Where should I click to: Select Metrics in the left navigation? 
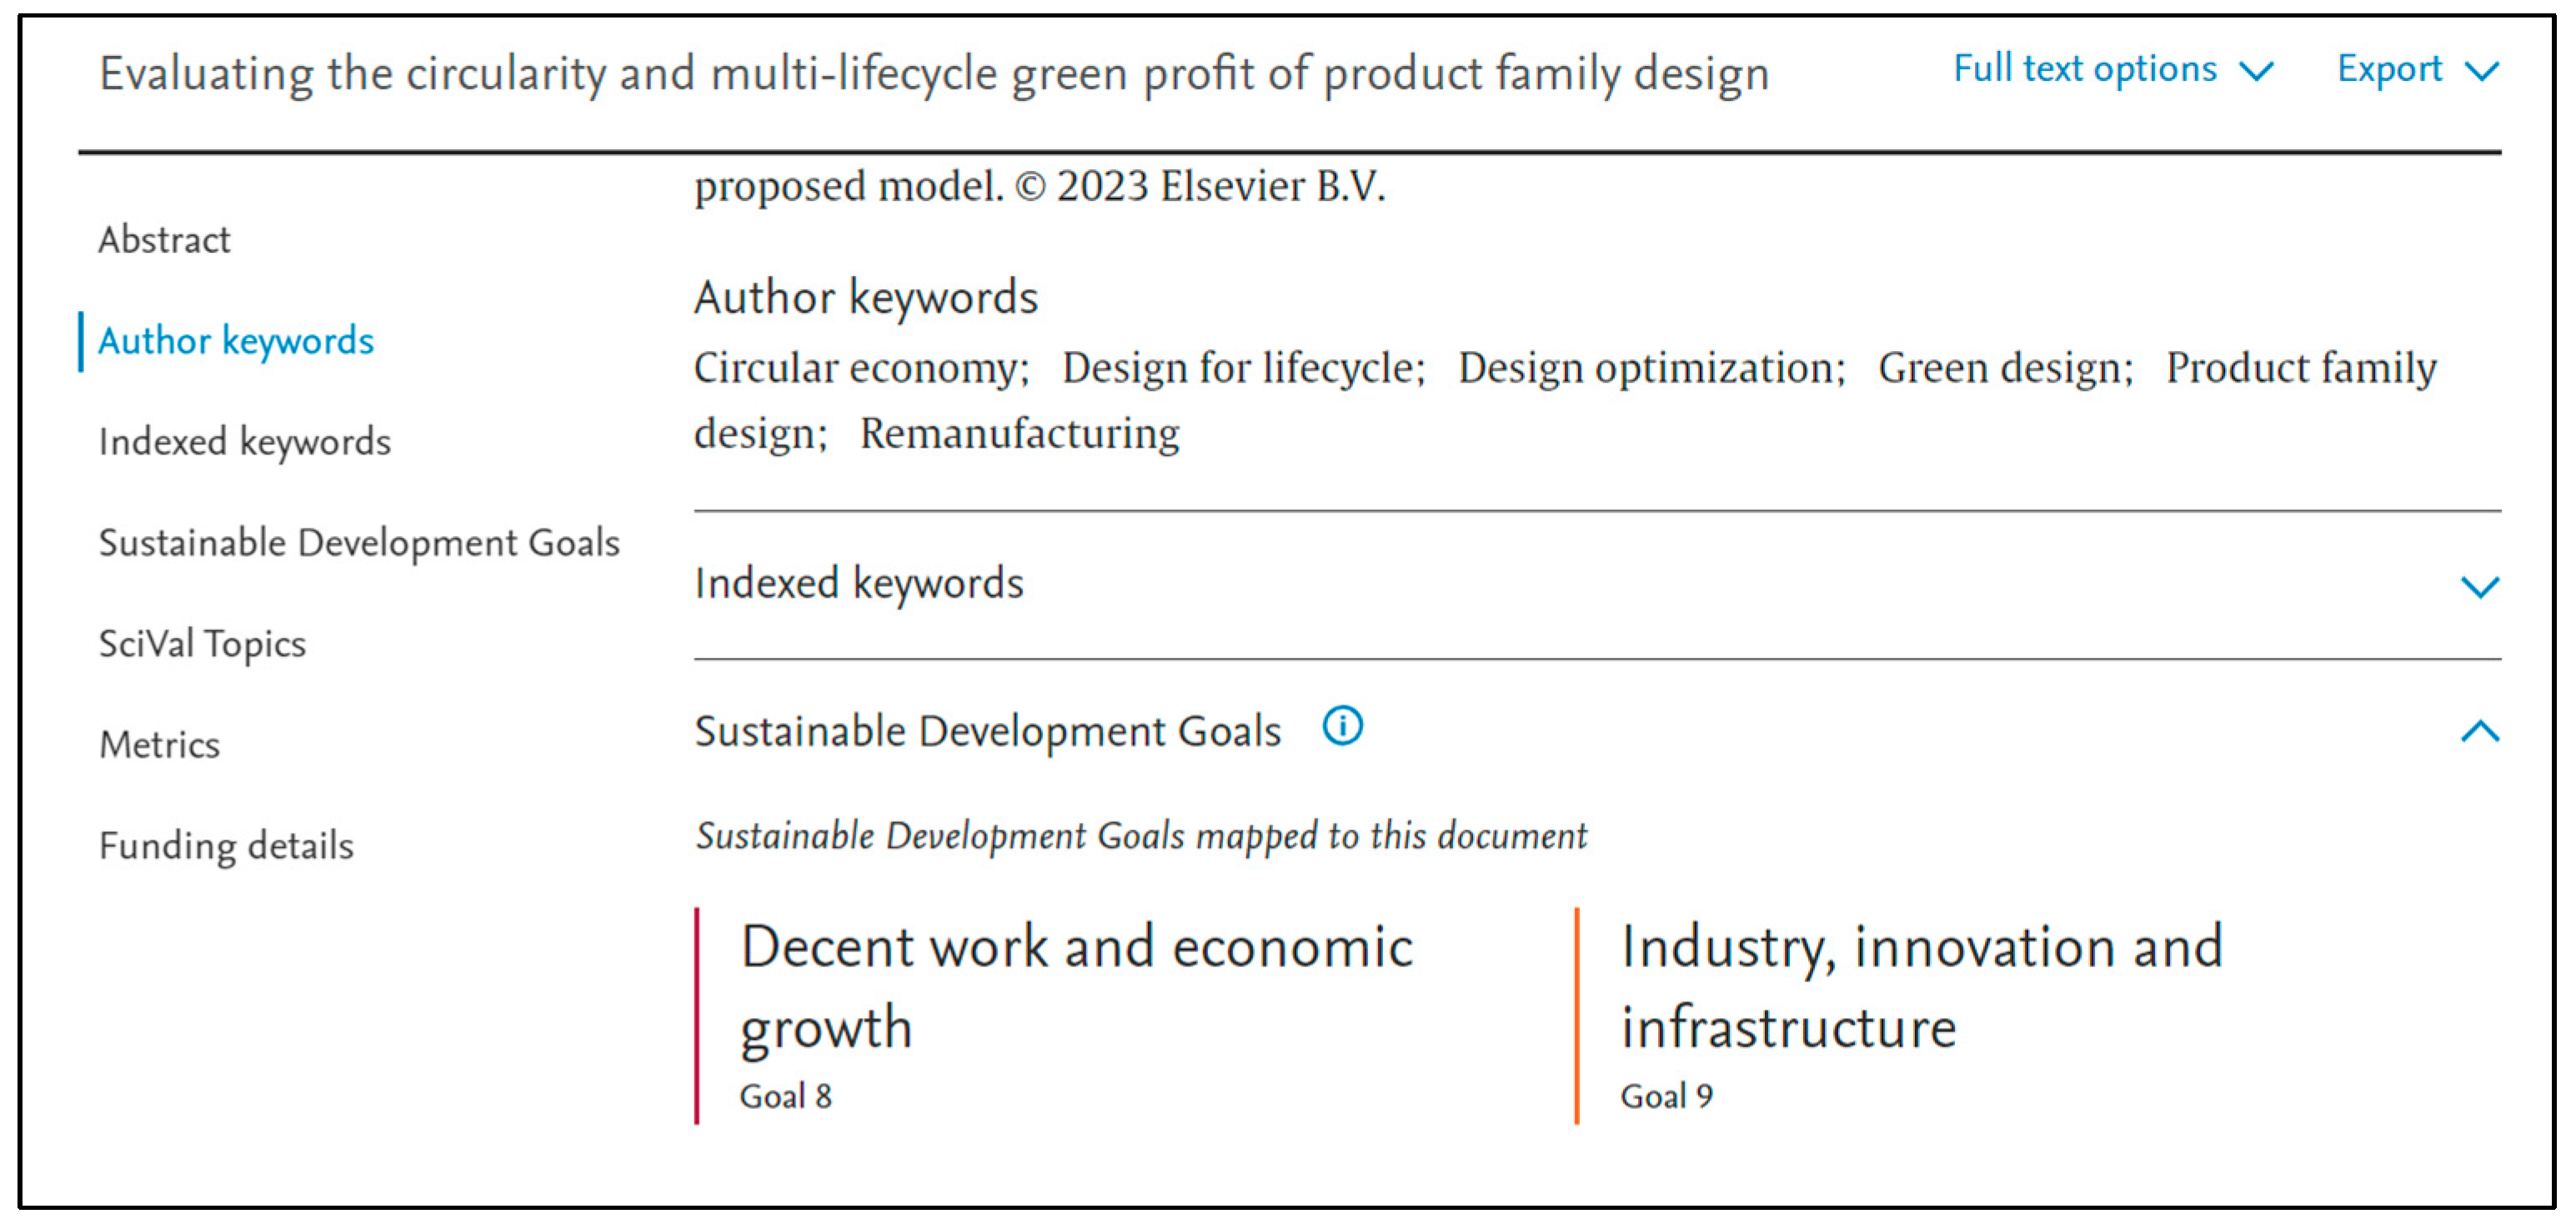point(159,745)
